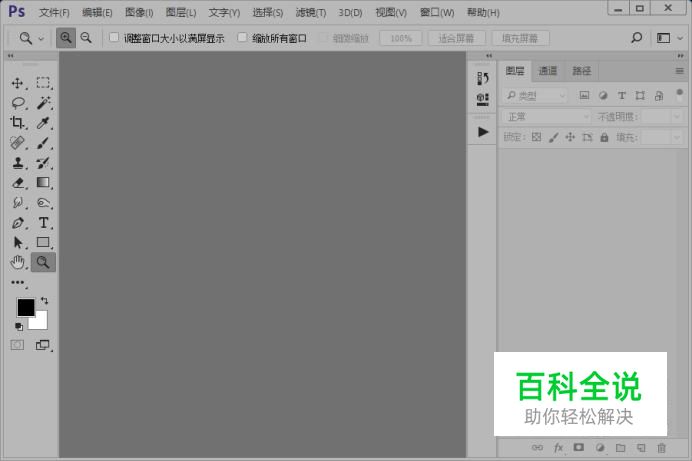Click the foreground black color swatch
Viewport: 692px width, 461px height.
click(24, 306)
